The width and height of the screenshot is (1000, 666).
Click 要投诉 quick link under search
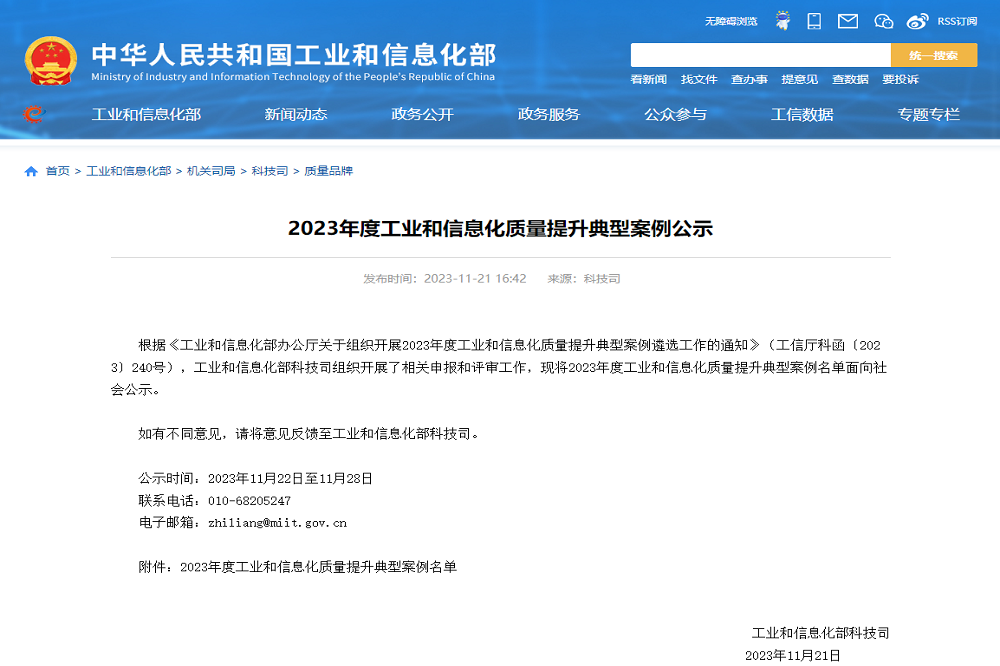pyautogui.click(x=900, y=80)
